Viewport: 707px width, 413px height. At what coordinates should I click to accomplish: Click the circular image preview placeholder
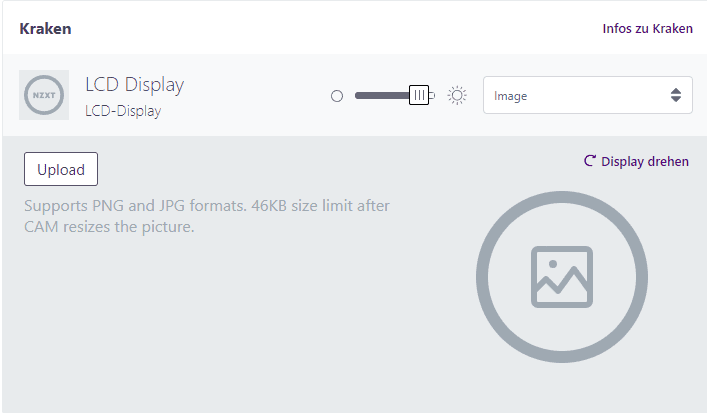tap(562, 277)
